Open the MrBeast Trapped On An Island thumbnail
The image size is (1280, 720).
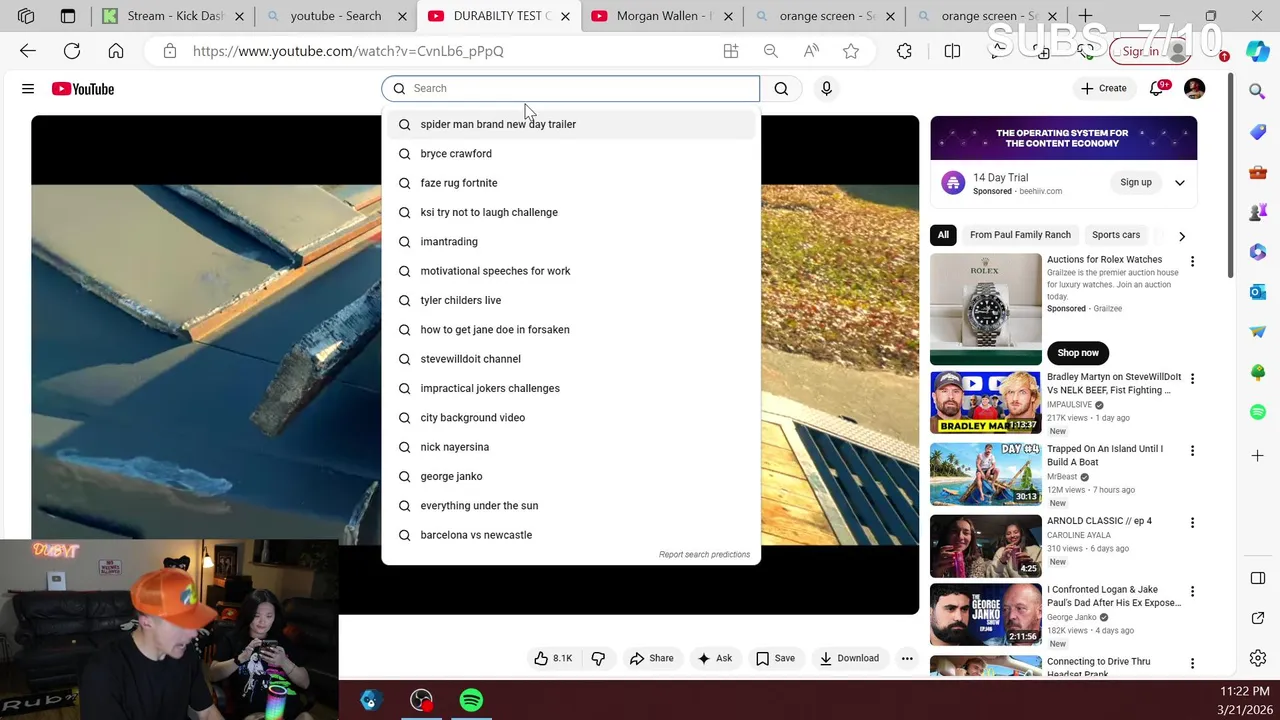[x=986, y=474]
